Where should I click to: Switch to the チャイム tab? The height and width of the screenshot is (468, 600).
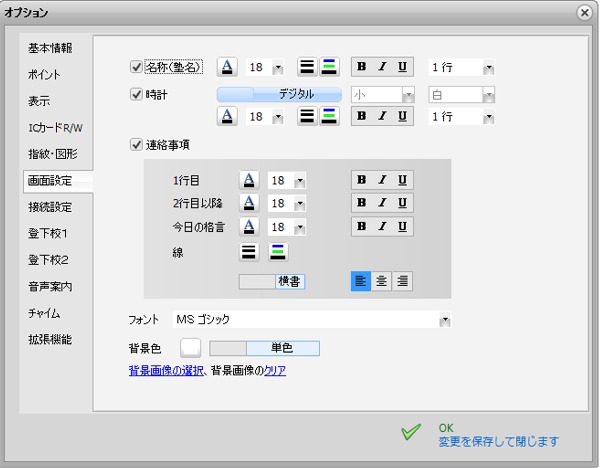[44, 313]
